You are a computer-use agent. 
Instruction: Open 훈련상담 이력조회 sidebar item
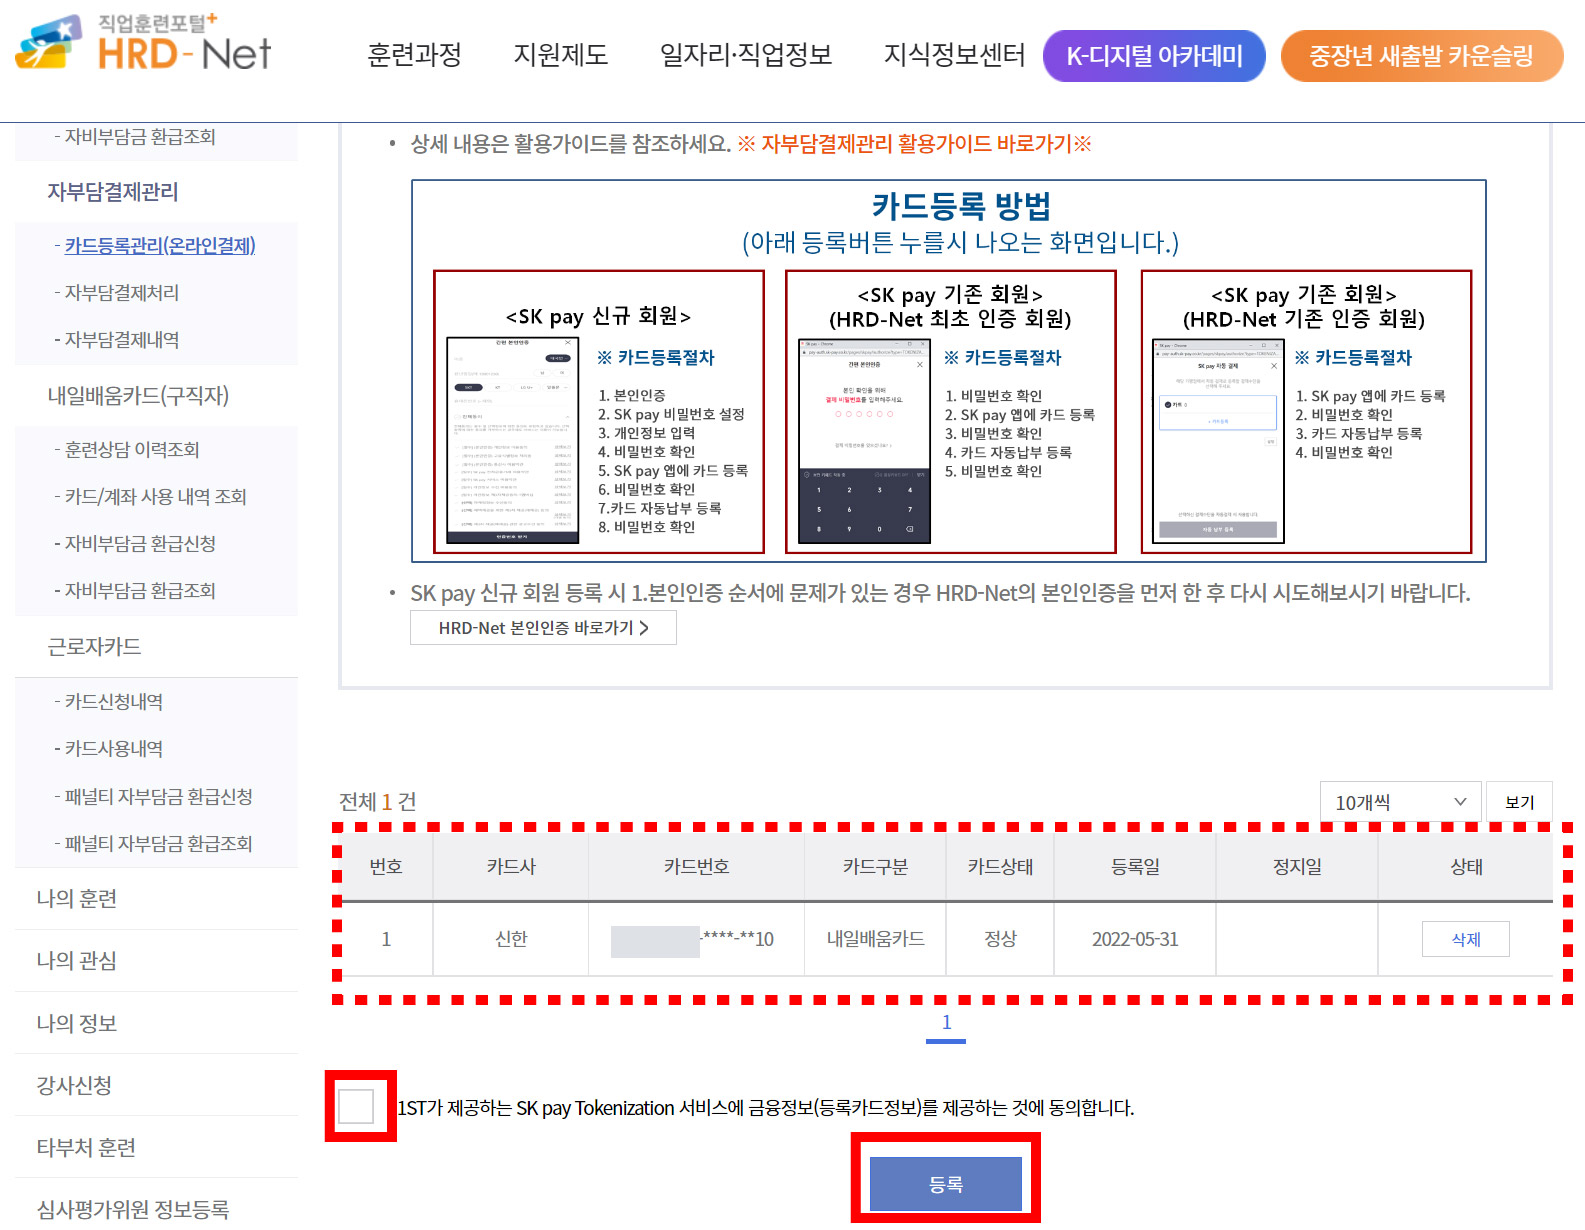pos(132,450)
